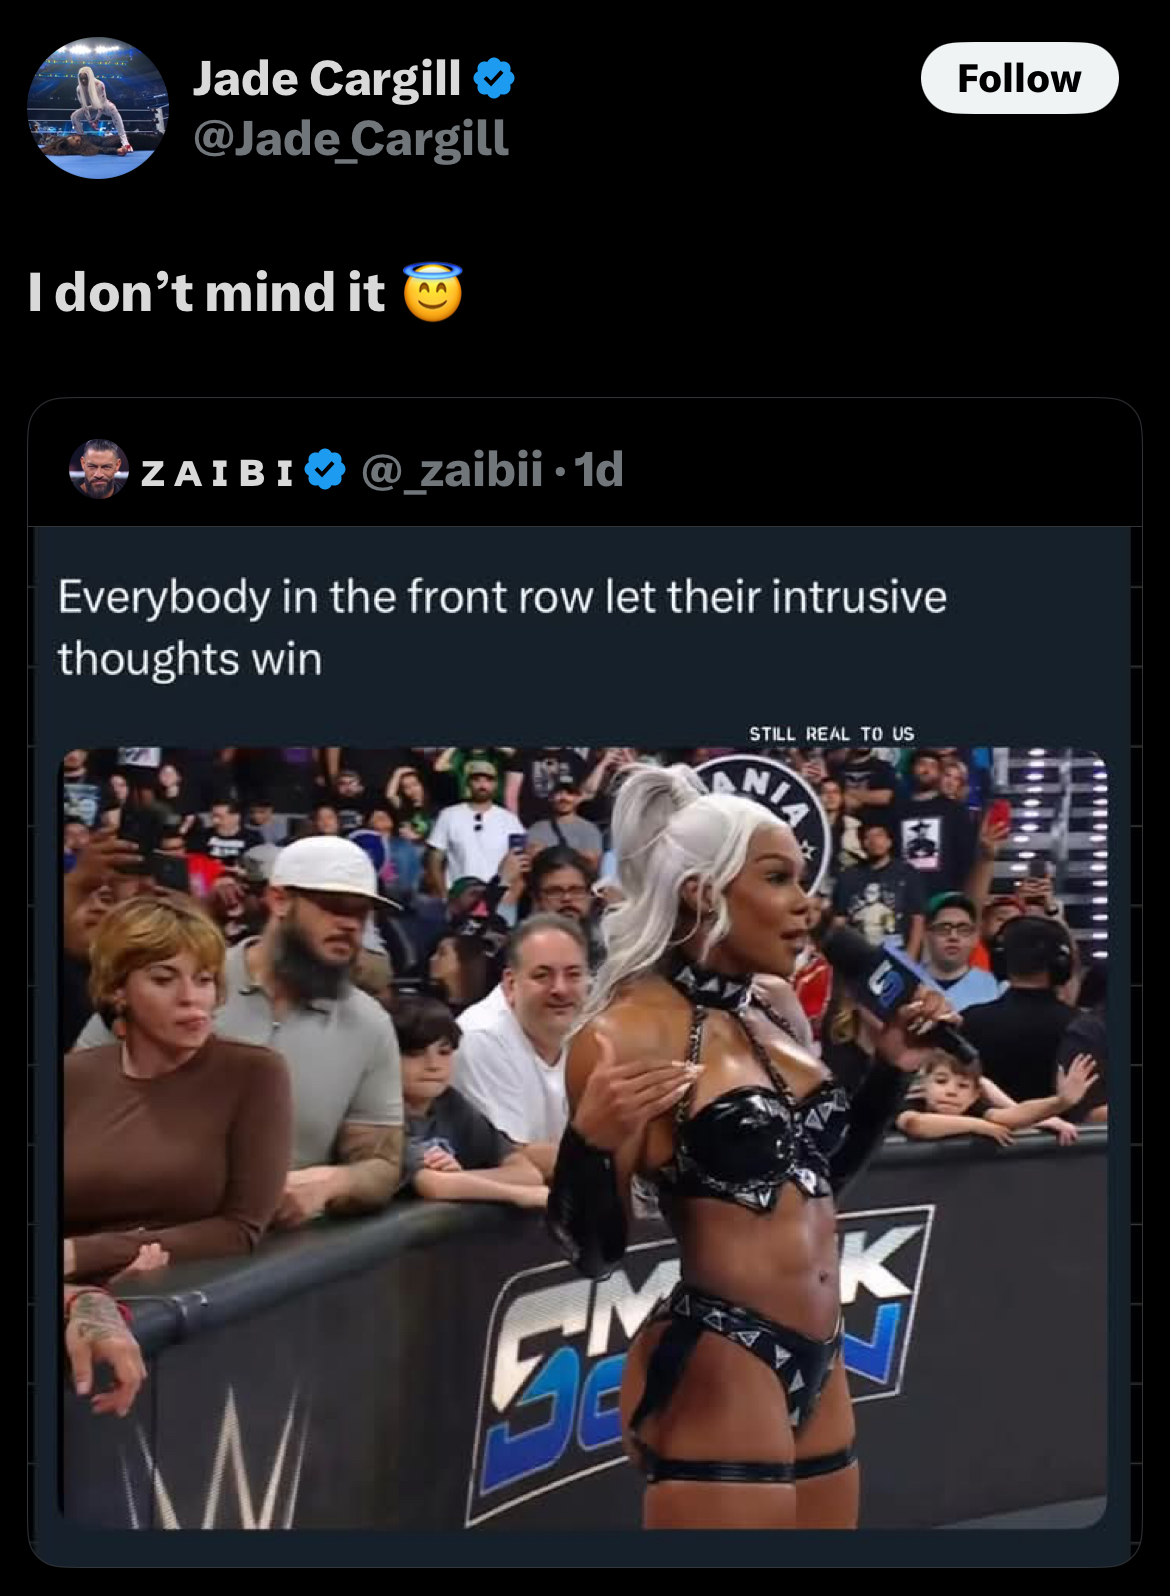
Task: Open the @_zaibii handle
Action: point(452,470)
